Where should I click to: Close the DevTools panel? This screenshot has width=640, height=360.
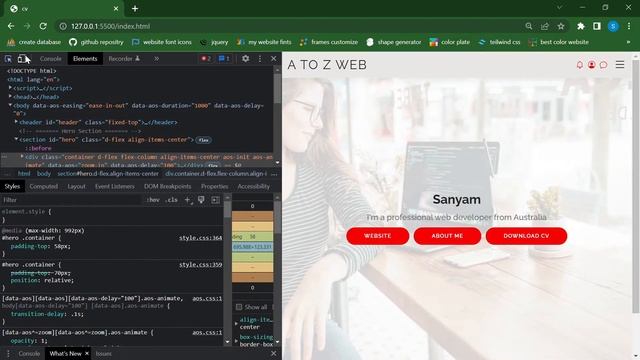point(273,59)
